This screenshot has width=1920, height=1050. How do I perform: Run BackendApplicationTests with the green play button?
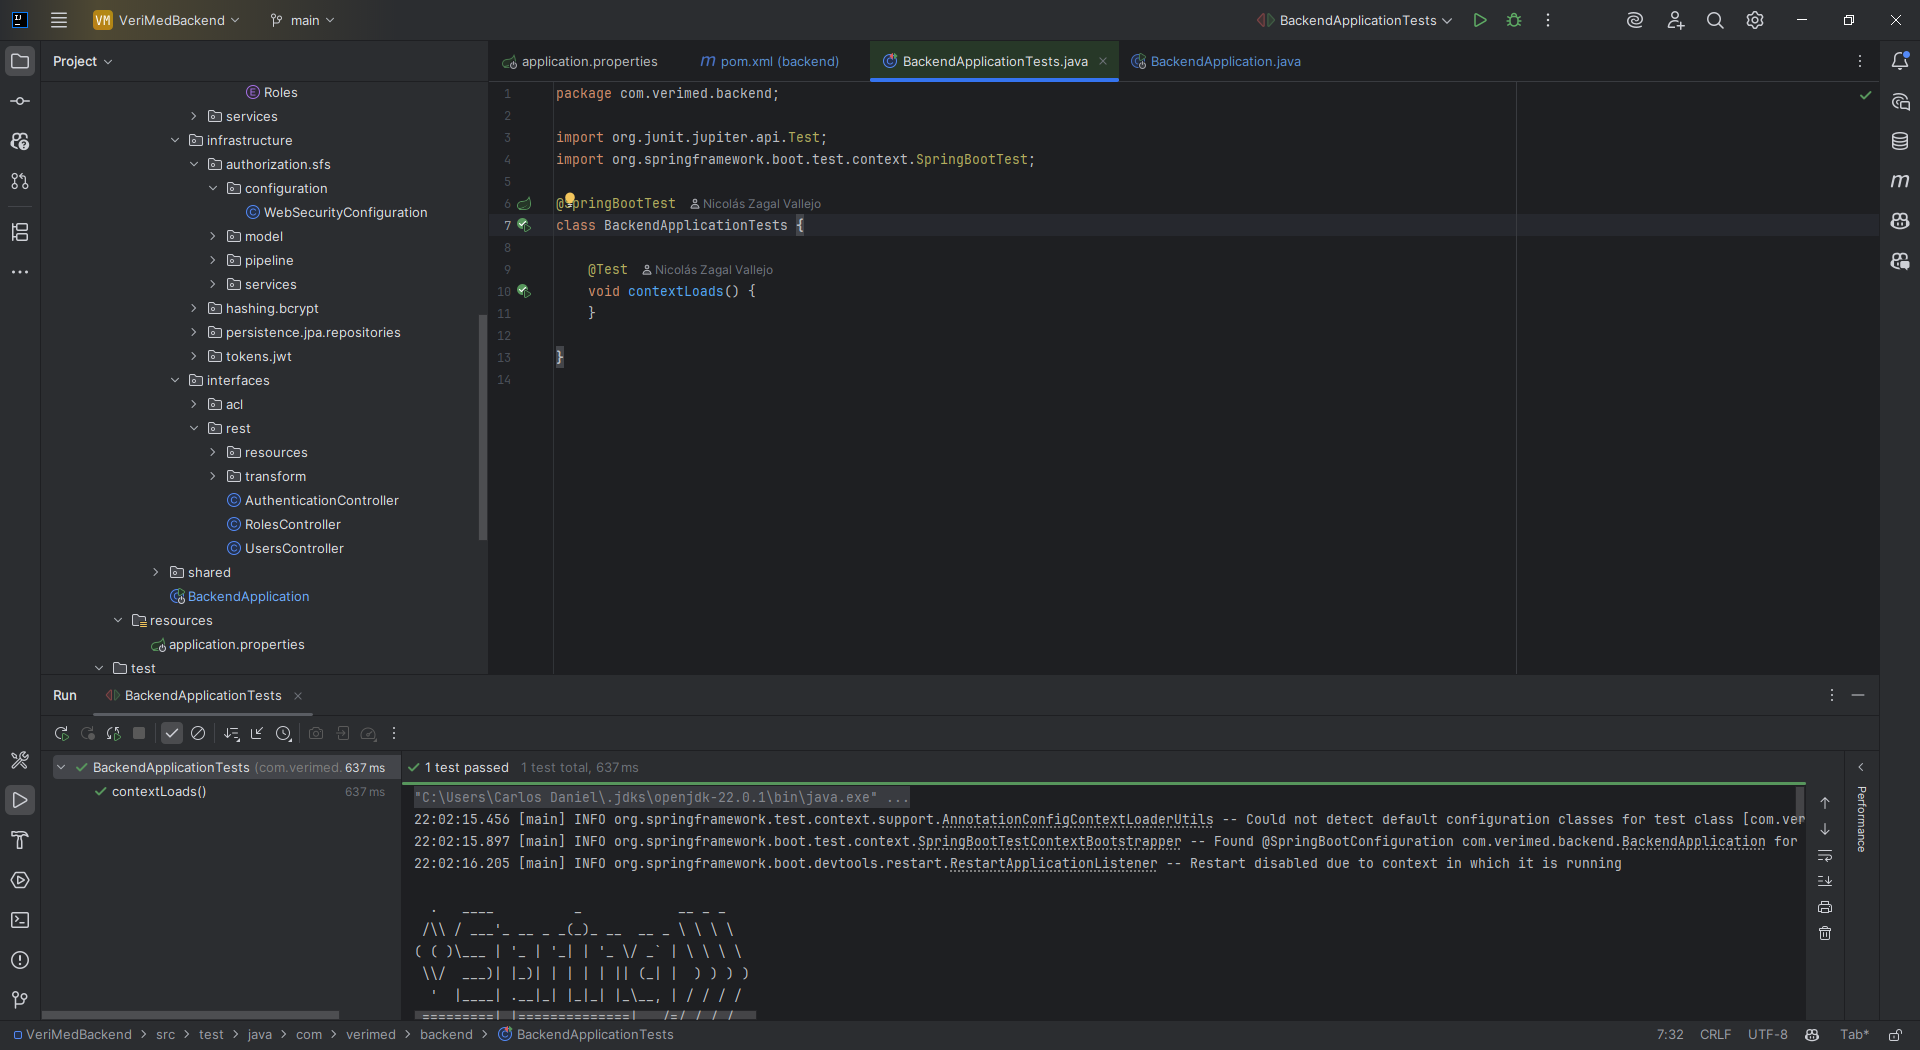(1480, 20)
